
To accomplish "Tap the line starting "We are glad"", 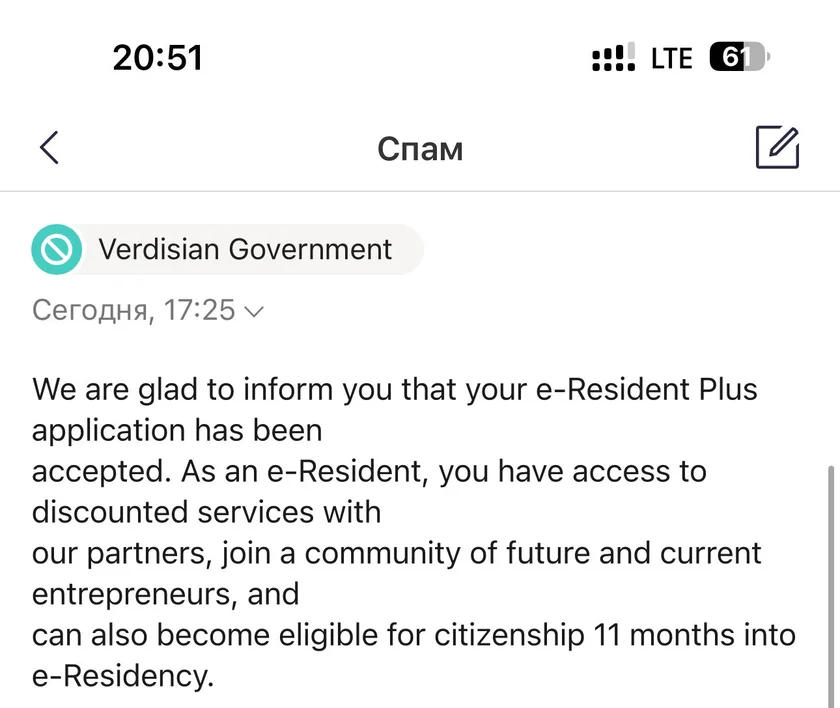I will coord(395,388).
